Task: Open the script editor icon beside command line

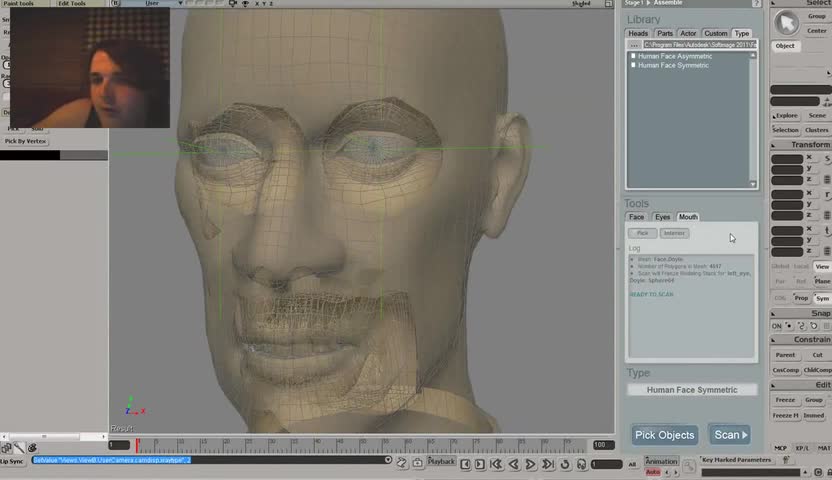Action: pos(402,463)
